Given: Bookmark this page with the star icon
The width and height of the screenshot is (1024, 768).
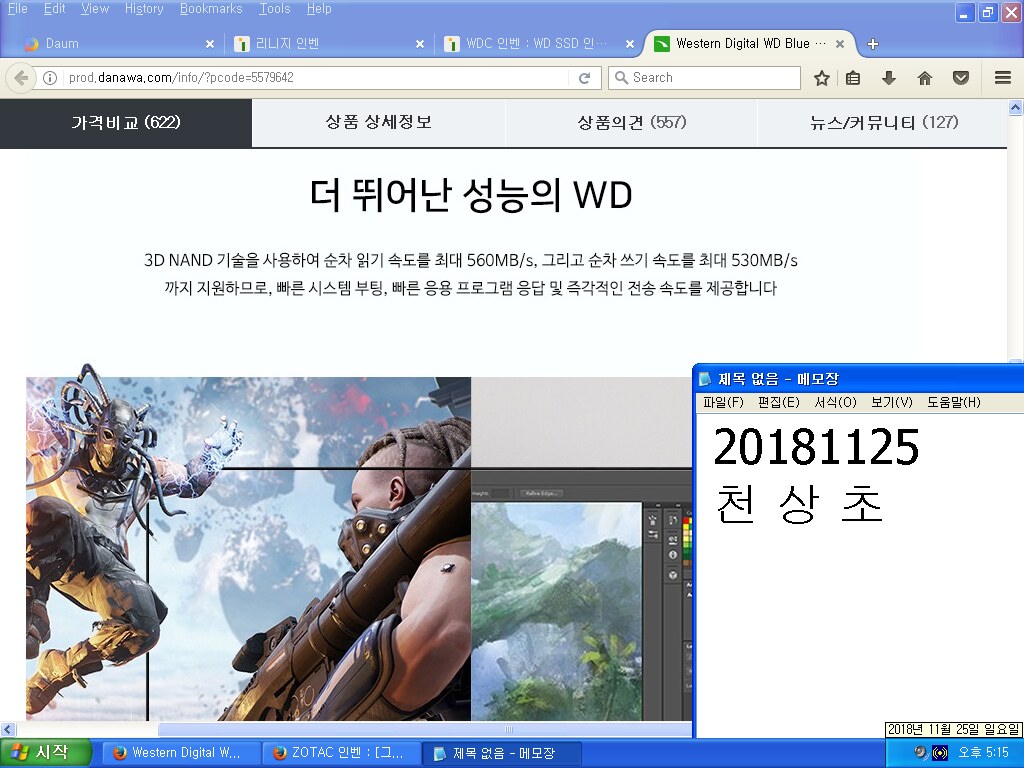Looking at the screenshot, I should coord(822,78).
